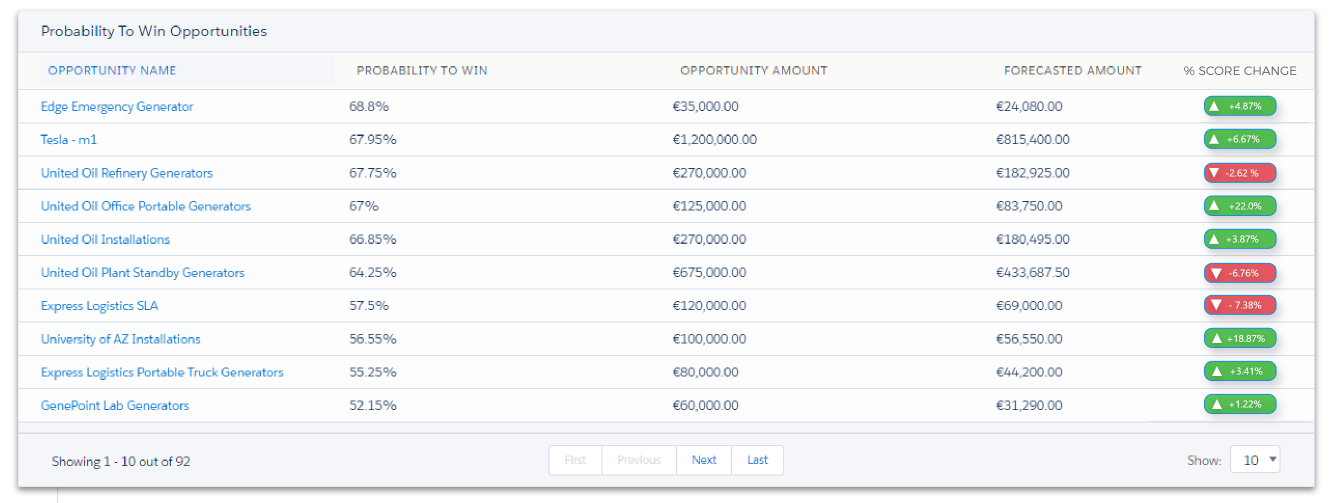Open the Tesla - m1 opportunity link
The width and height of the screenshot is (1332, 503).
[x=69, y=140]
